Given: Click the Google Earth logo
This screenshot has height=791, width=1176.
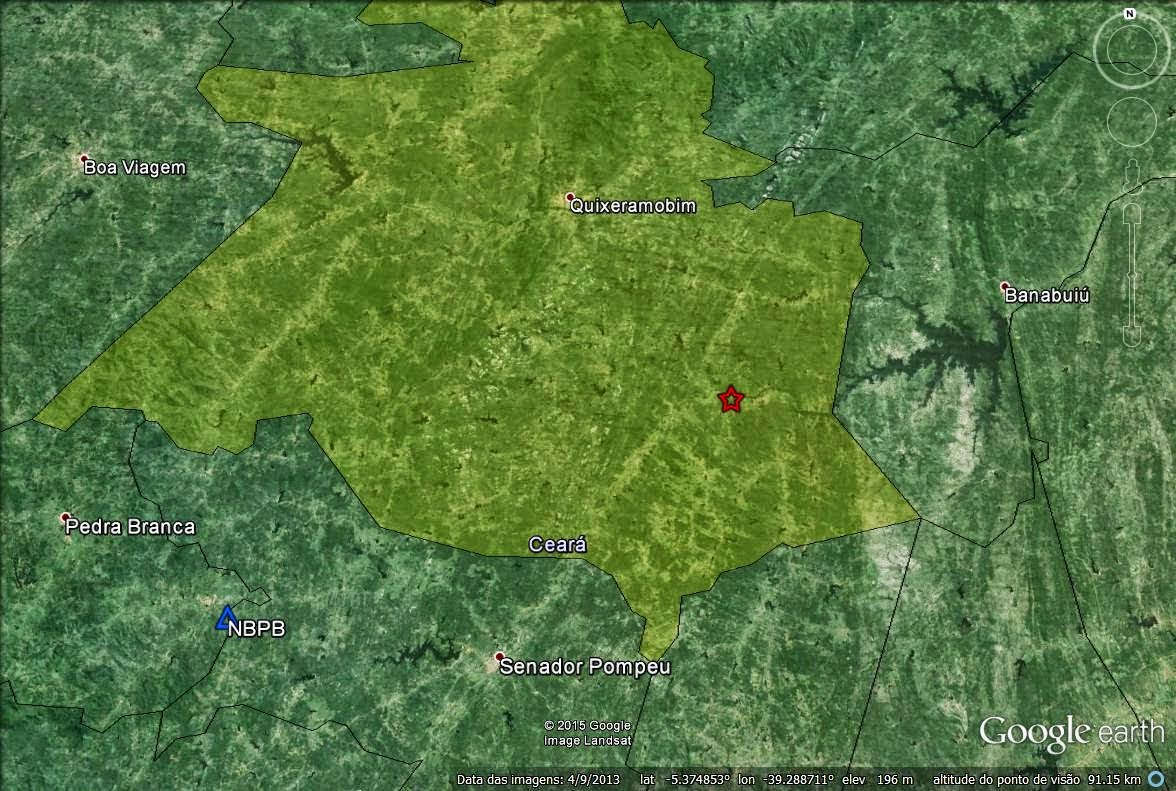Looking at the screenshot, I should click(1071, 732).
